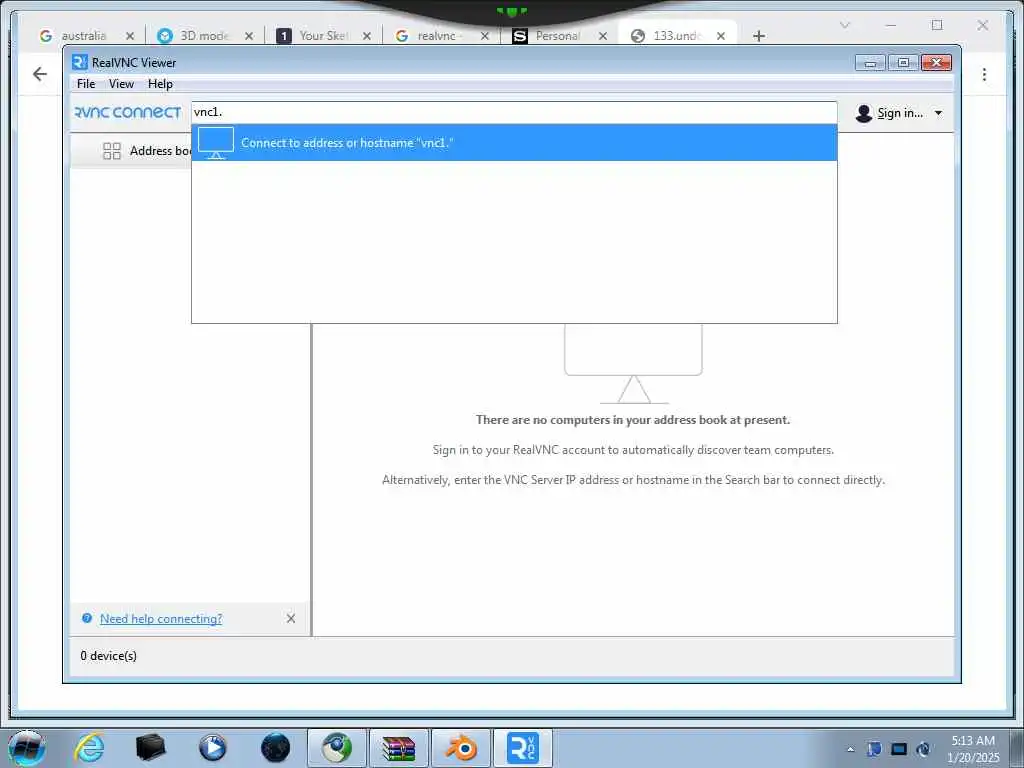Screen dimensions: 1024x768
Task: Switch to the australia browser tab
Action: (x=85, y=35)
